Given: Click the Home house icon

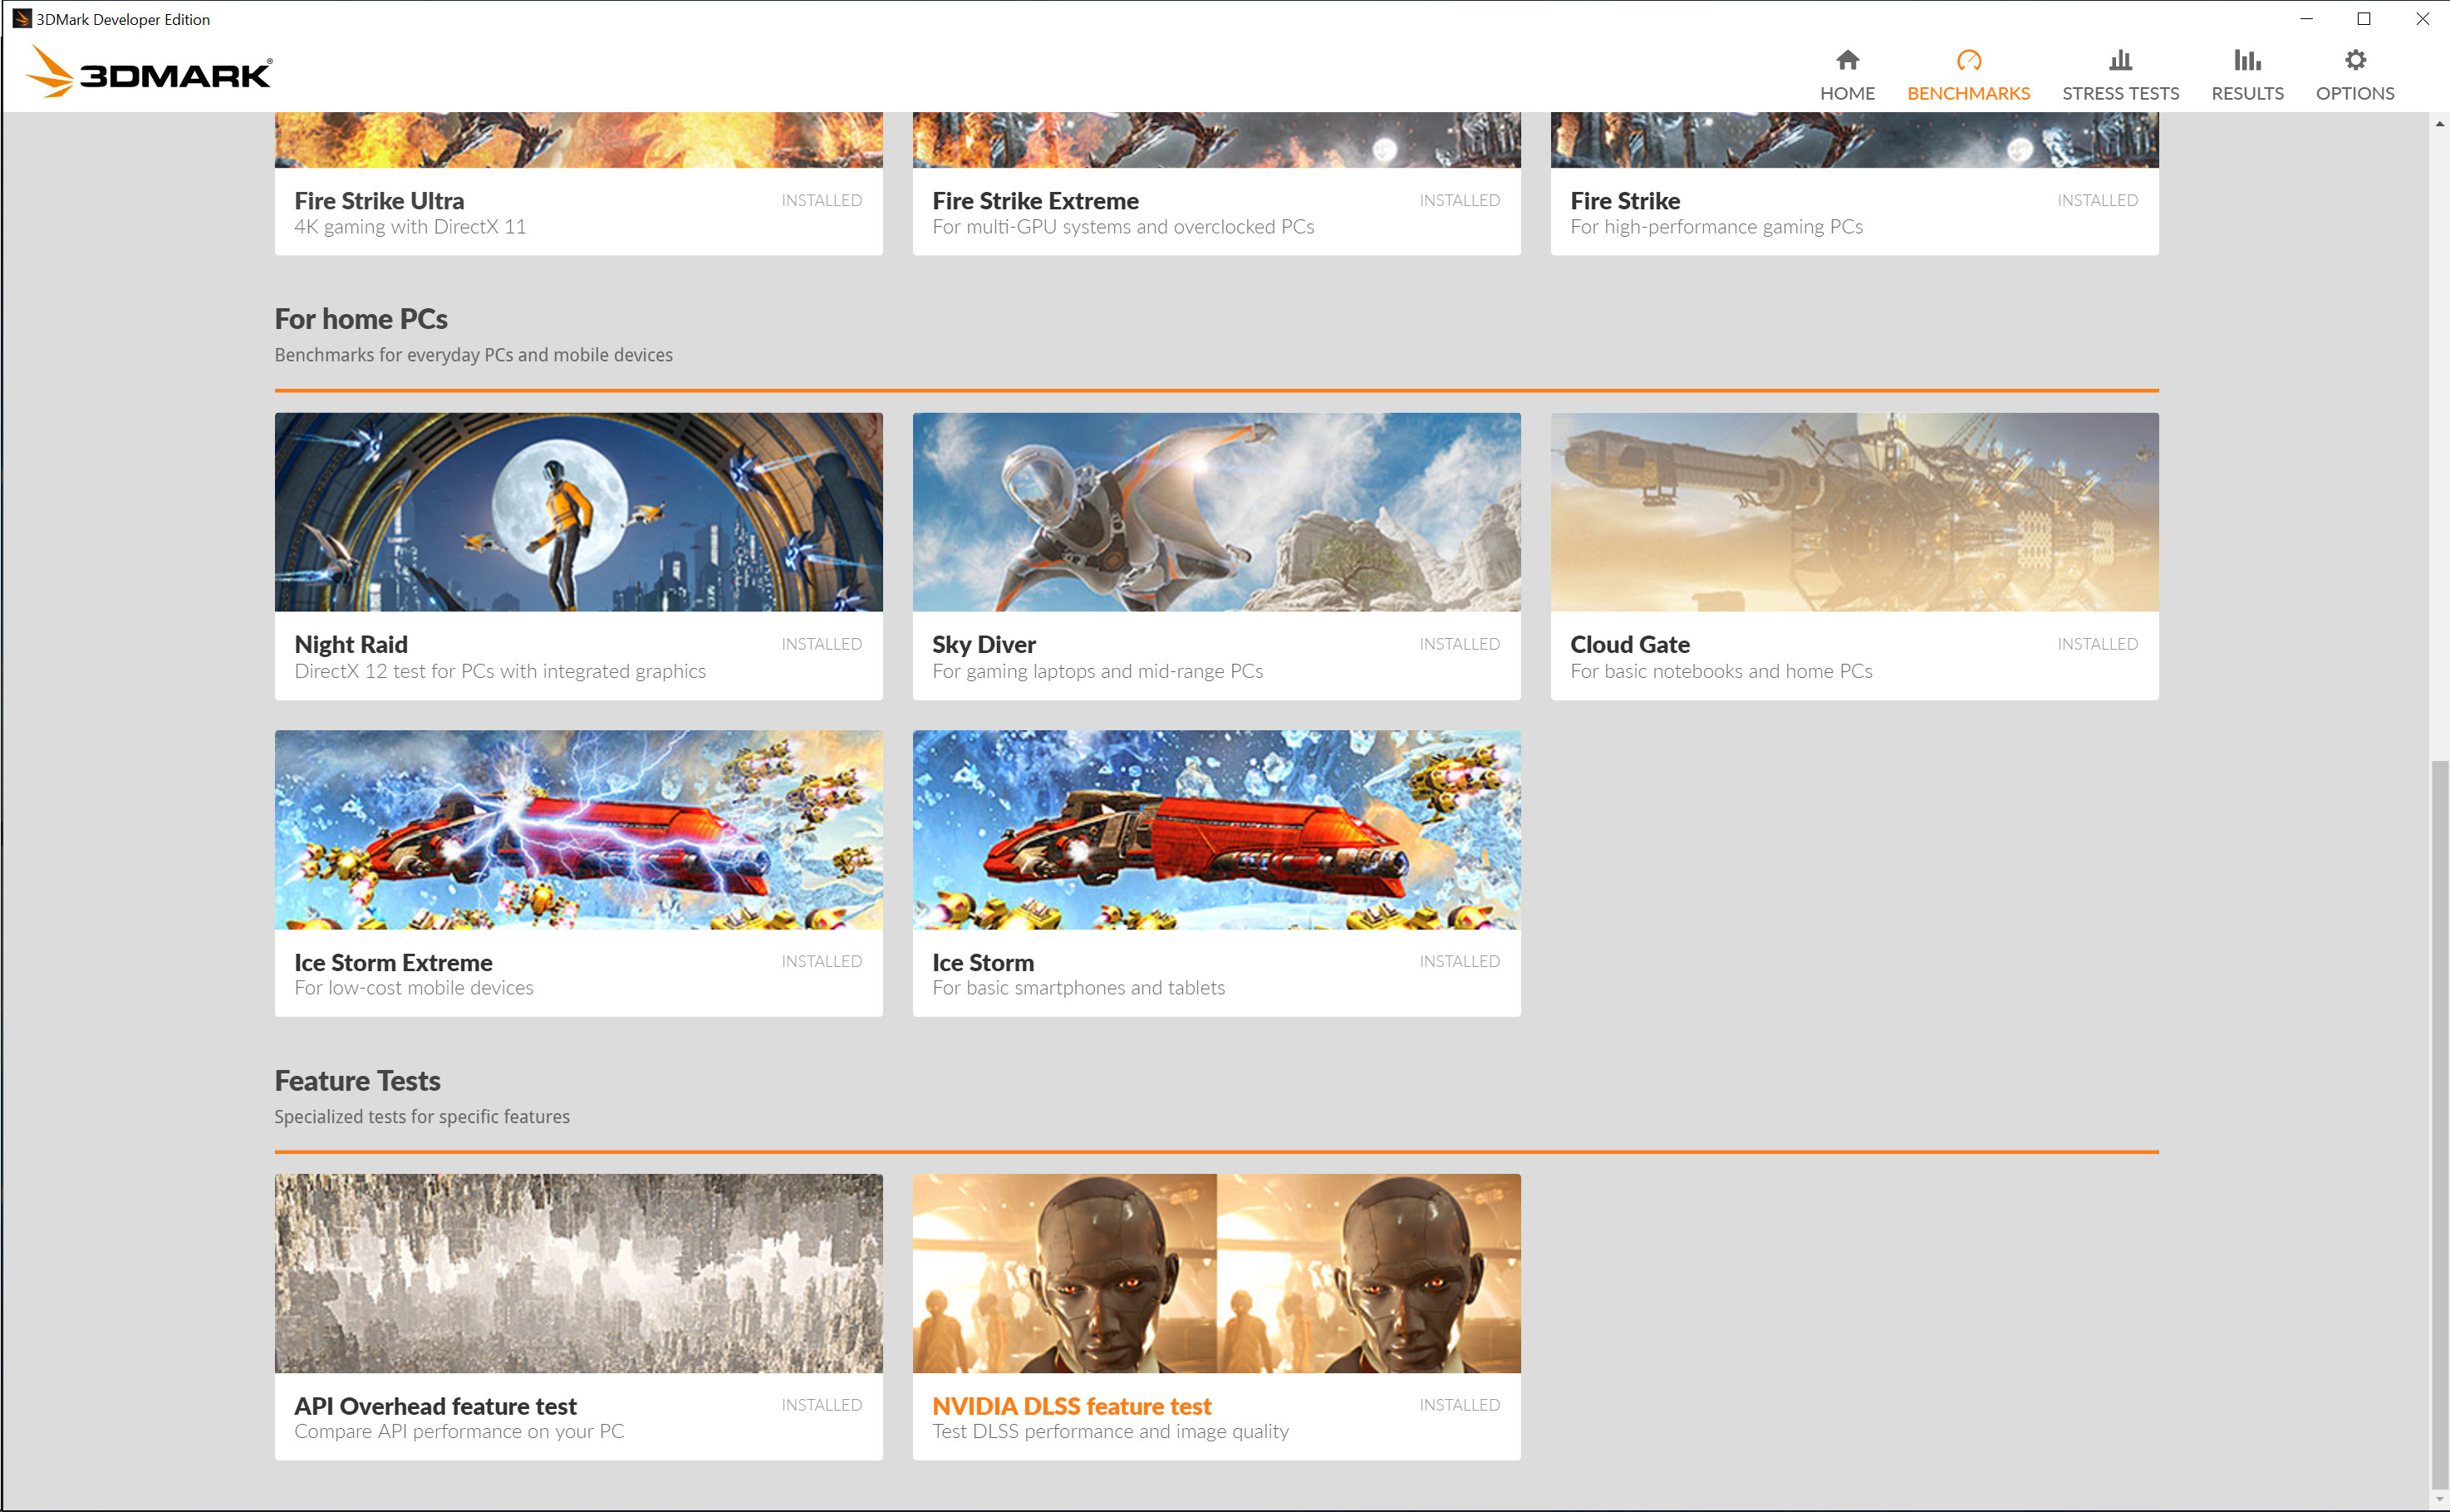Looking at the screenshot, I should coord(1846,61).
